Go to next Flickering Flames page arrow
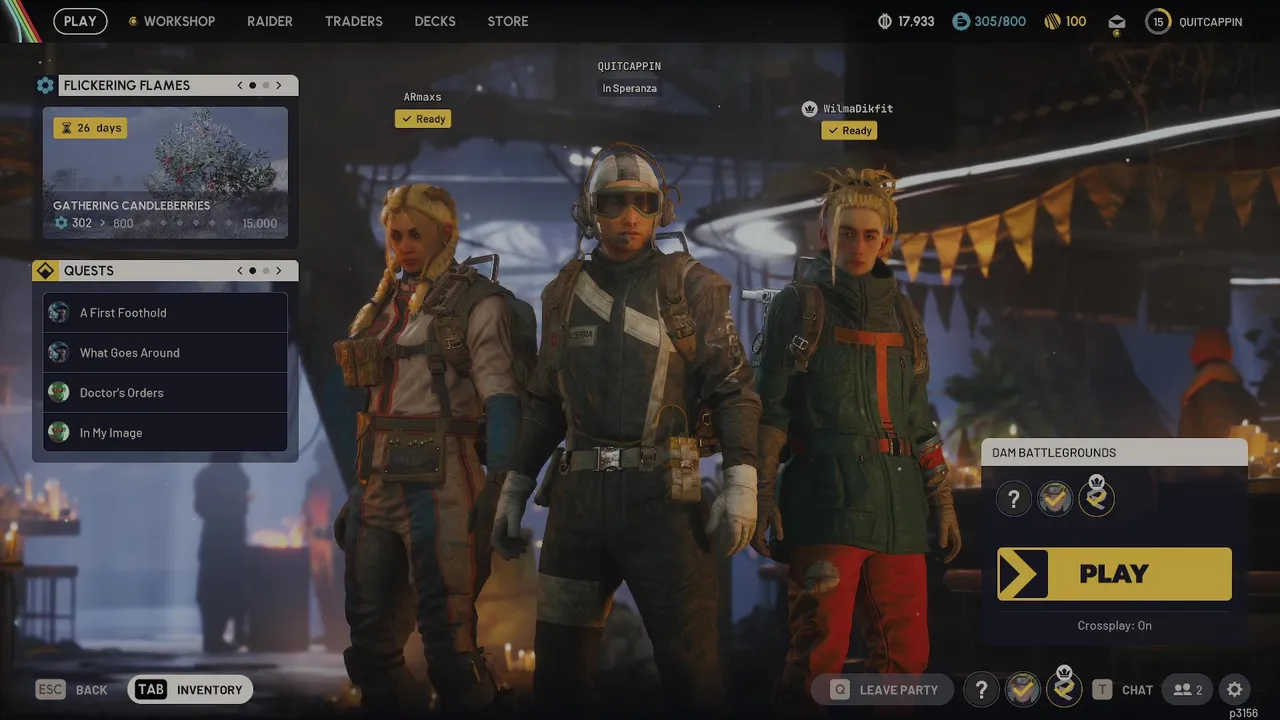 279,86
